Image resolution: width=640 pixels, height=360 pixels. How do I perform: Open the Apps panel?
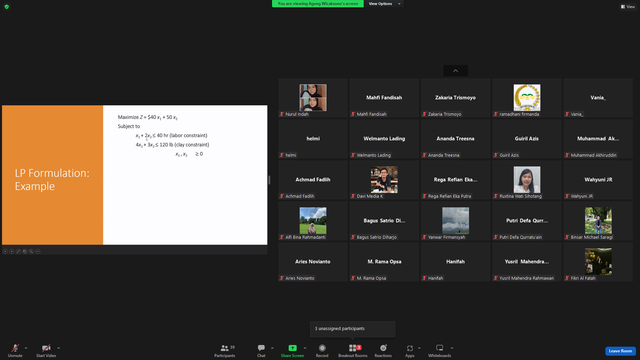tap(410, 350)
